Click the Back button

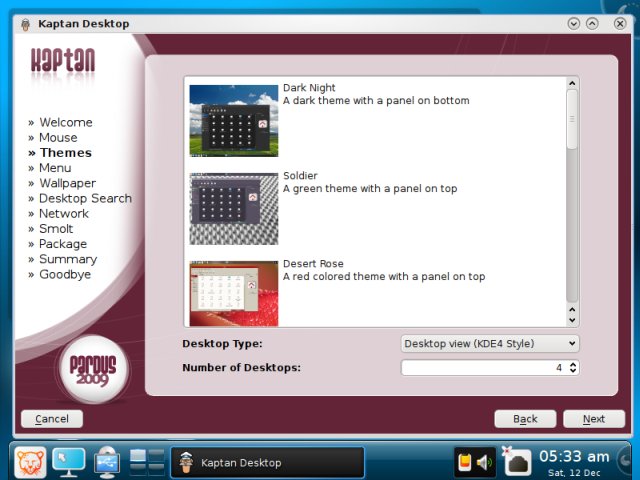[x=525, y=419]
